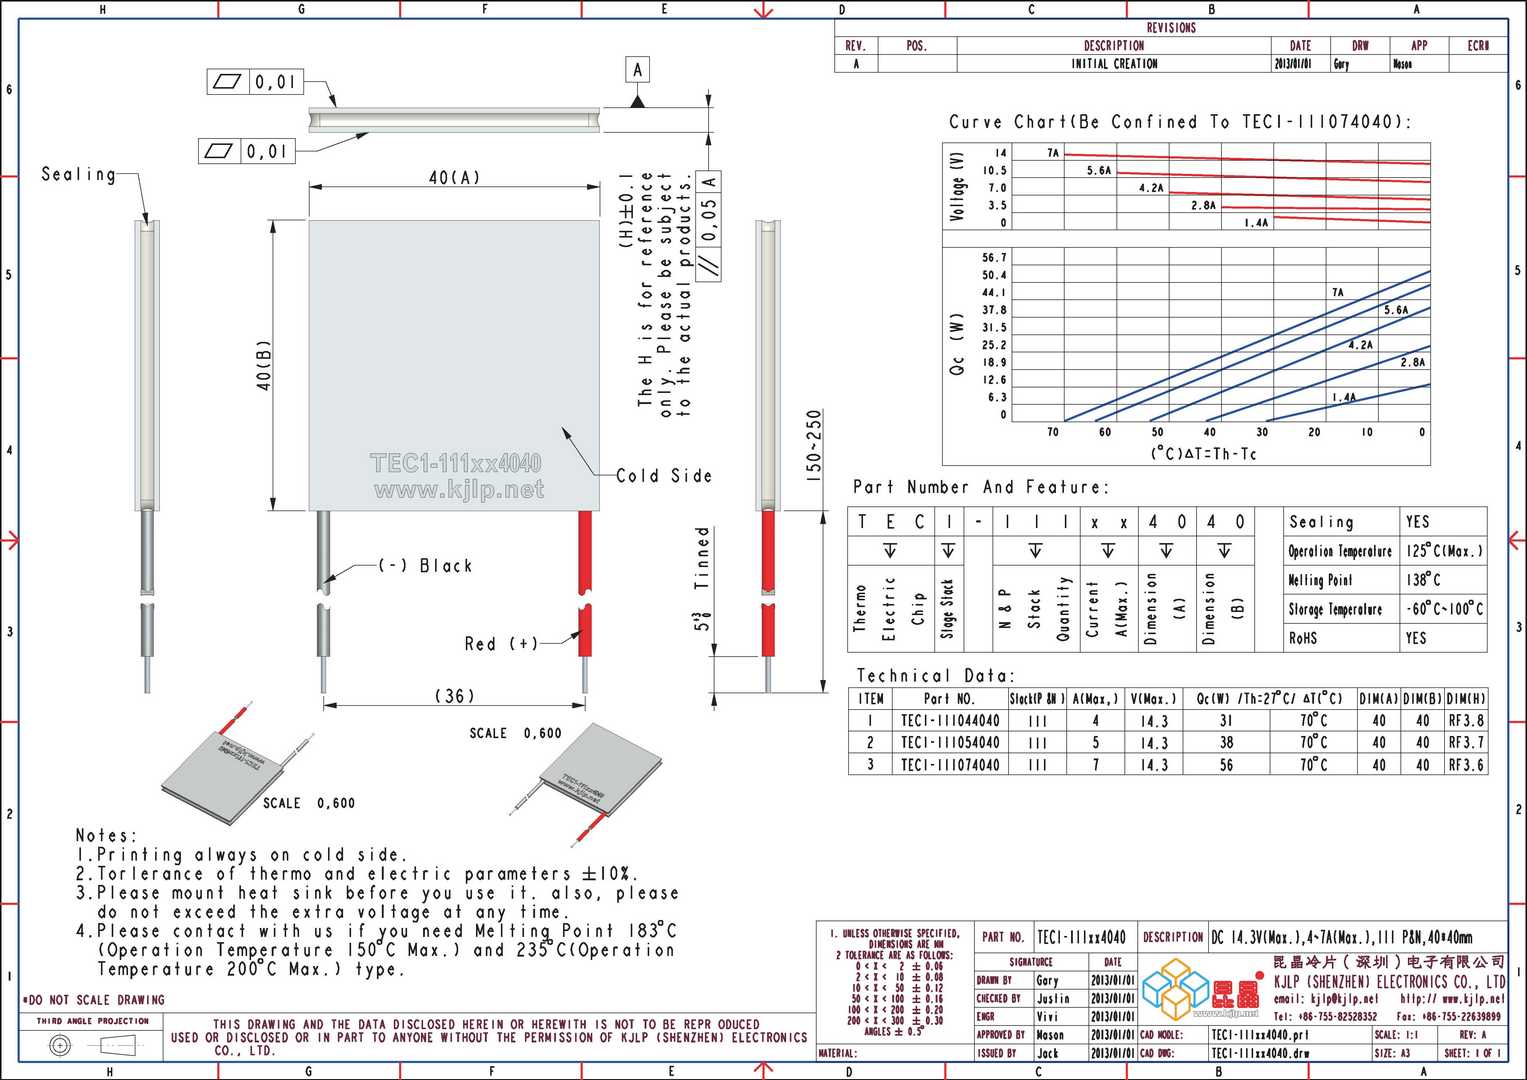Screen dimensions: 1527x1080
Task: Select the isometric view with wires pointing up
Action: click(x=238, y=765)
